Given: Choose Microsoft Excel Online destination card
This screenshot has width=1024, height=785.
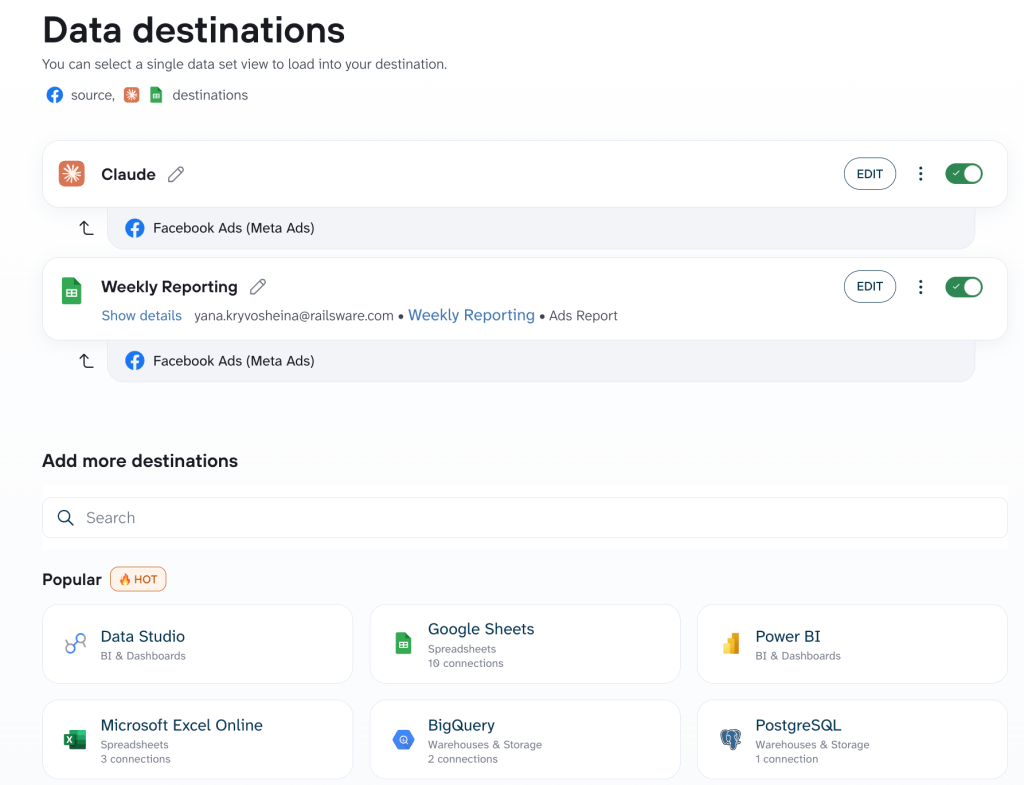Looking at the screenshot, I should click(198, 739).
